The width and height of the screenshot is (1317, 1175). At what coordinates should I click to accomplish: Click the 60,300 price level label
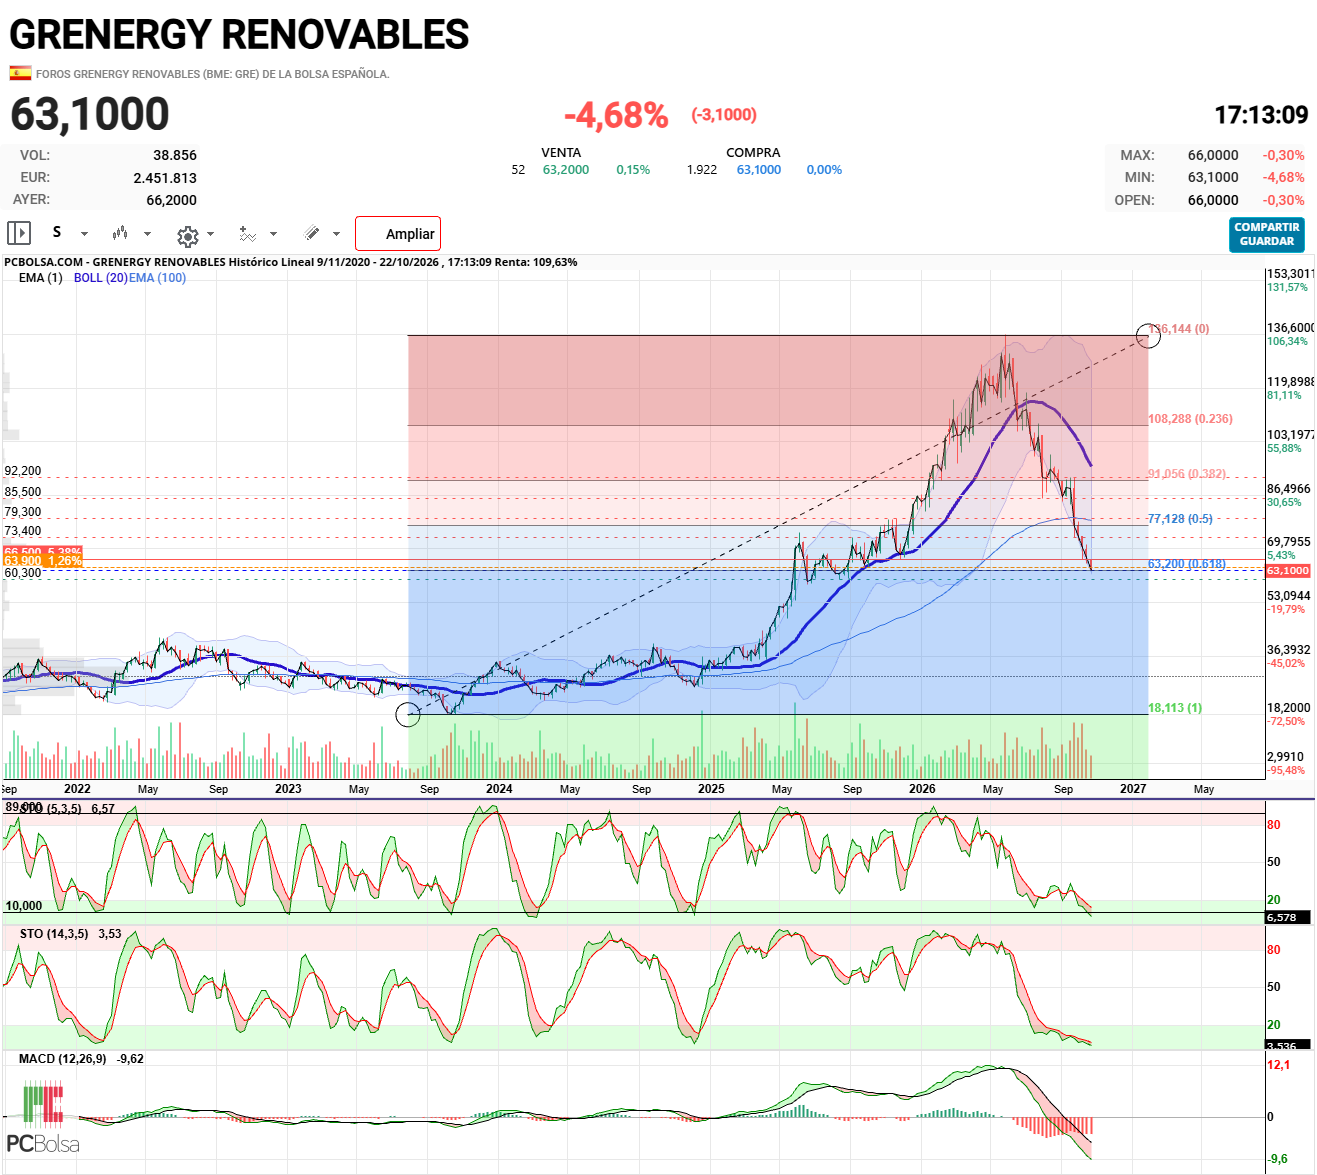[23, 573]
